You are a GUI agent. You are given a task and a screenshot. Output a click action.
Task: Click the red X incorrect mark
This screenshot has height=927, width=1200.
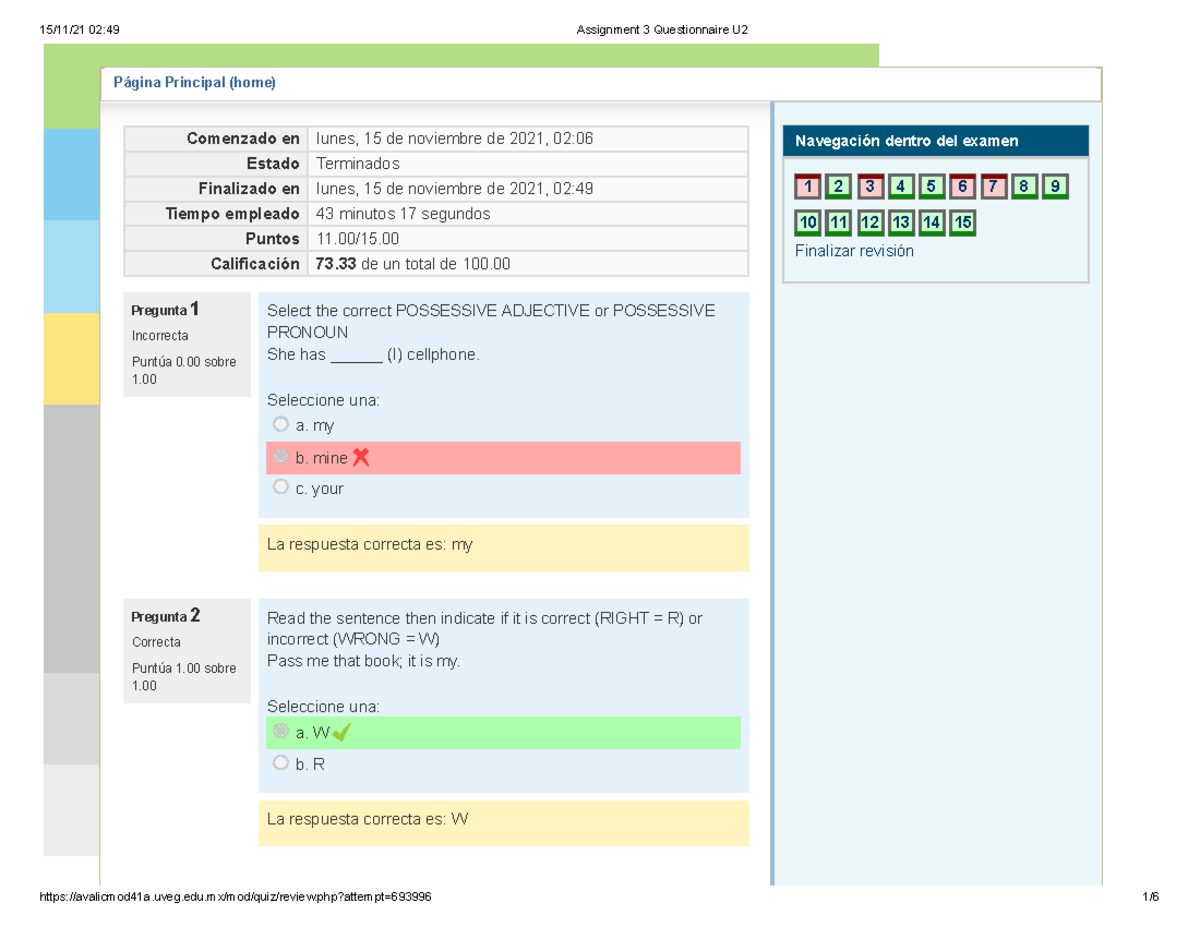pos(361,458)
